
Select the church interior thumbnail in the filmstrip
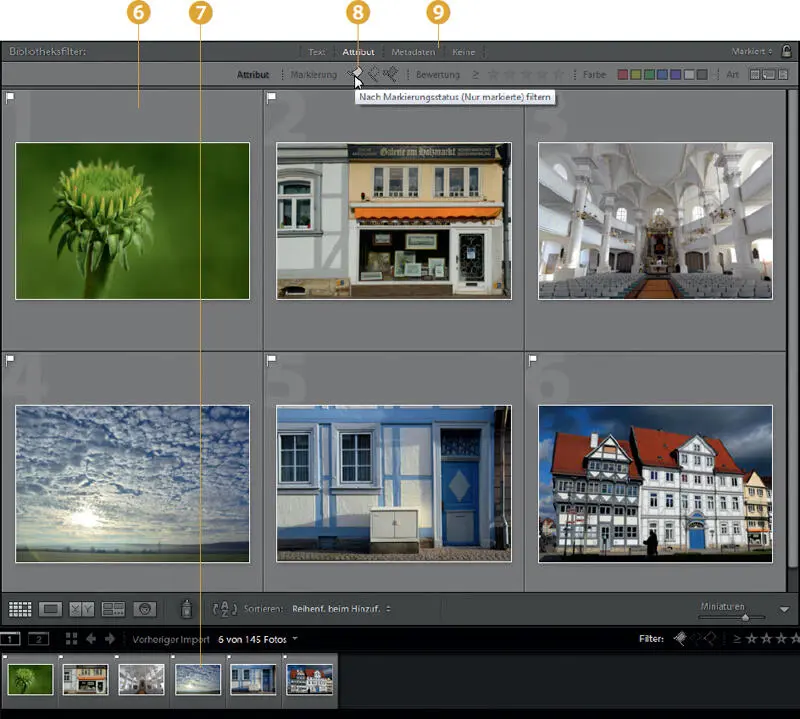tap(141, 680)
